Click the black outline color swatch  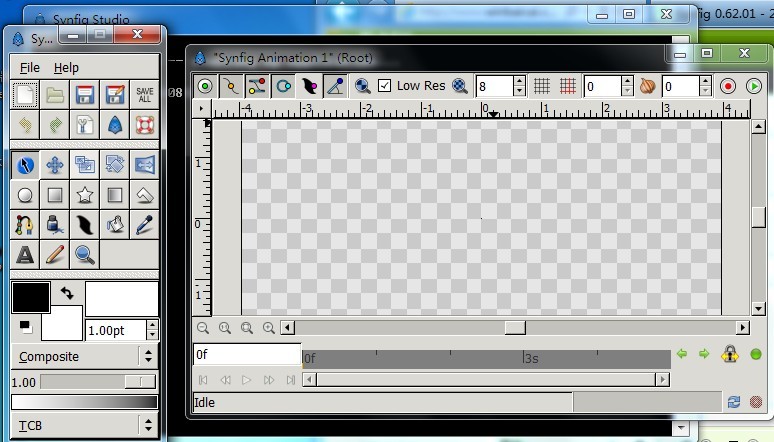tap(30, 297)
